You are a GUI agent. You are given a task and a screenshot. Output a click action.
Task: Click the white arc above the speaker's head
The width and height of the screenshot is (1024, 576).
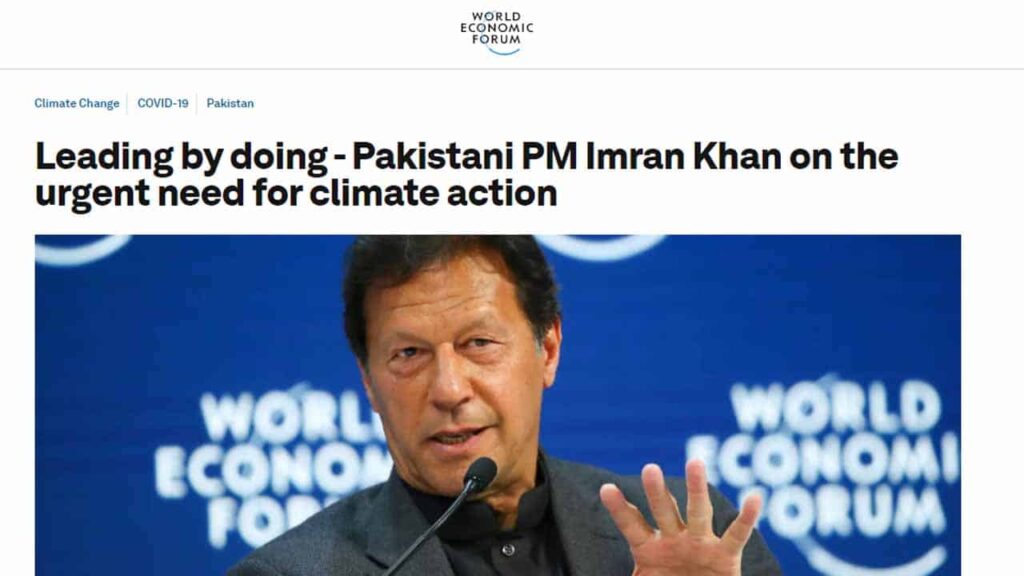601,246
